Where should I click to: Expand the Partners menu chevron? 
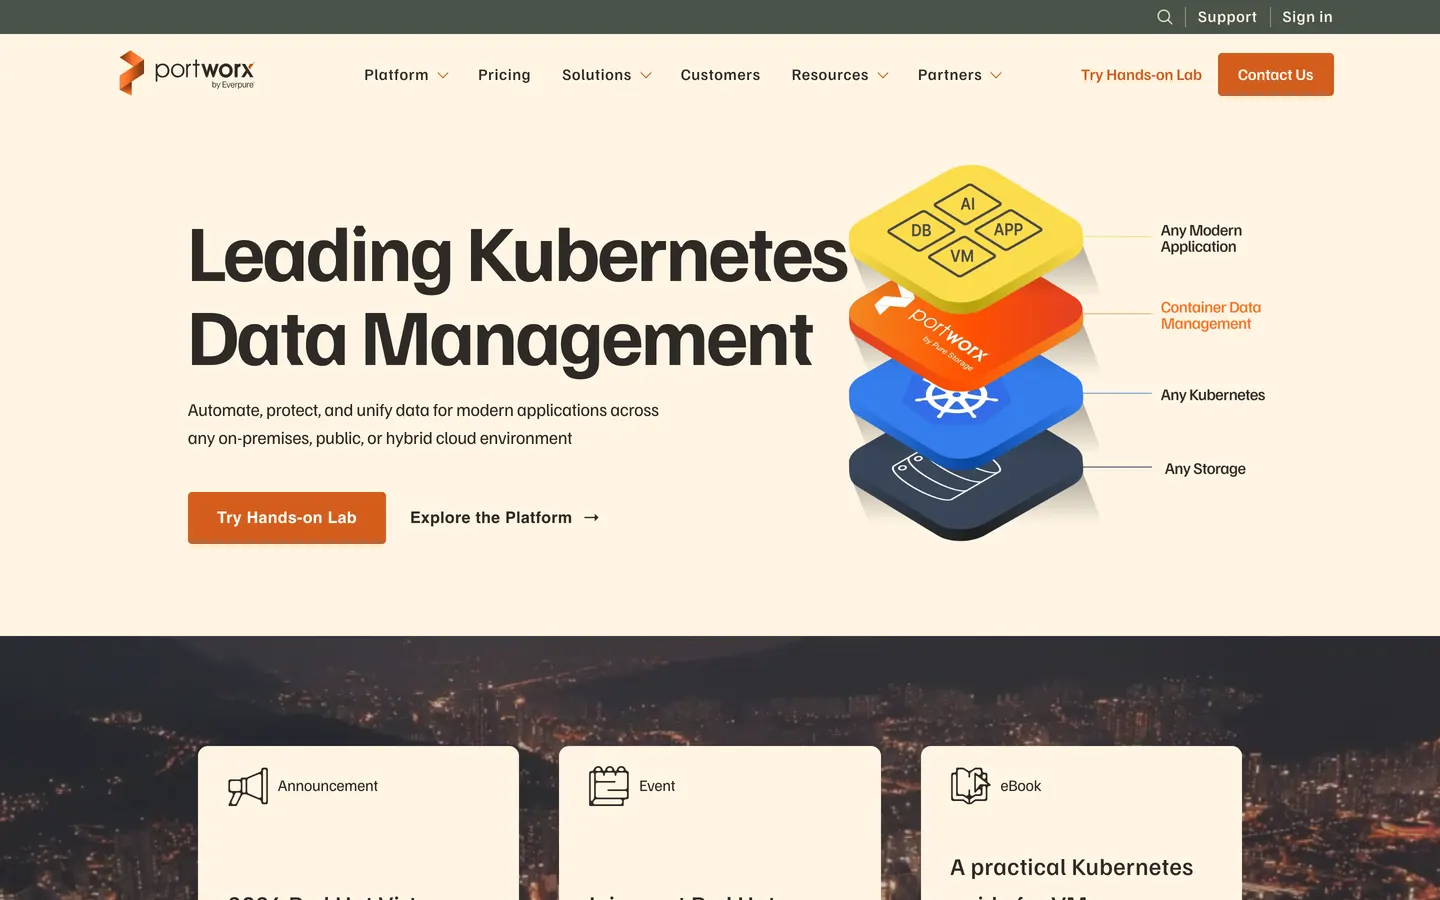pyautogui.click(x=996, y=75)
